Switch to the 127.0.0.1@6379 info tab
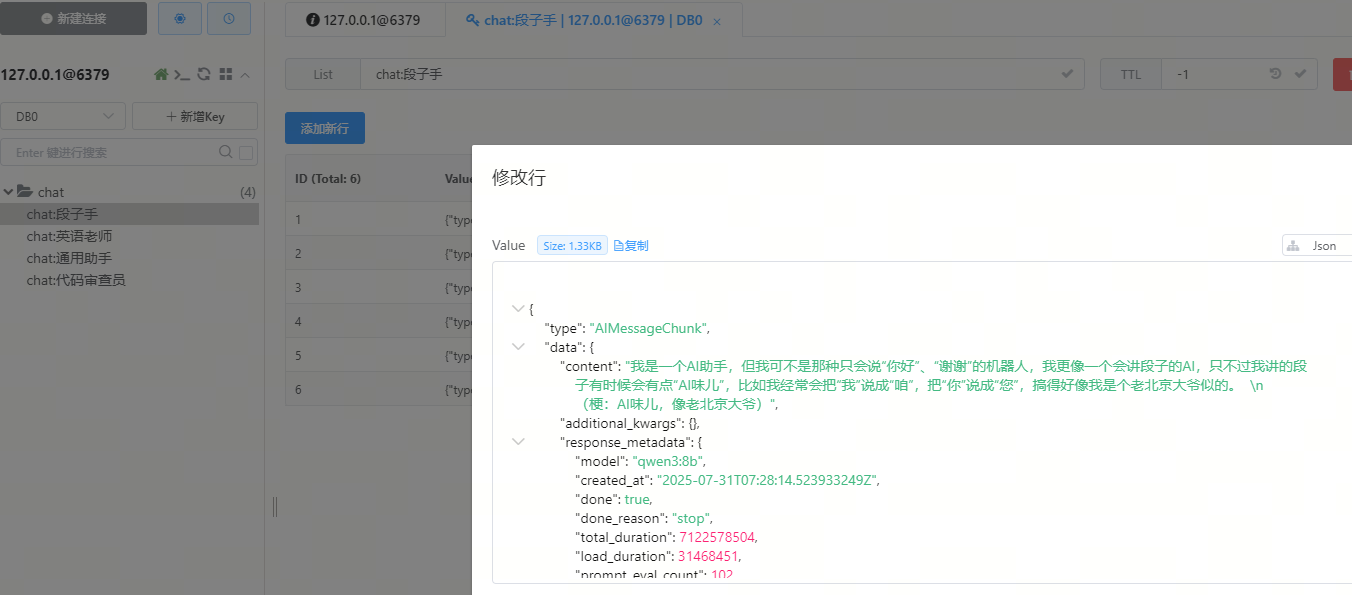1352x595 pixels. point(364,20)
